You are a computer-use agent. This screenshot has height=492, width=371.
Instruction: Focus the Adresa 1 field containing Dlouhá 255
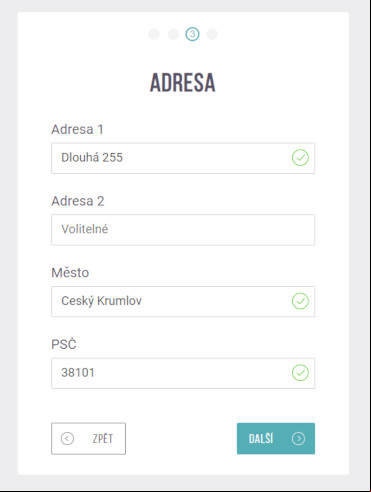pos(183,158)
